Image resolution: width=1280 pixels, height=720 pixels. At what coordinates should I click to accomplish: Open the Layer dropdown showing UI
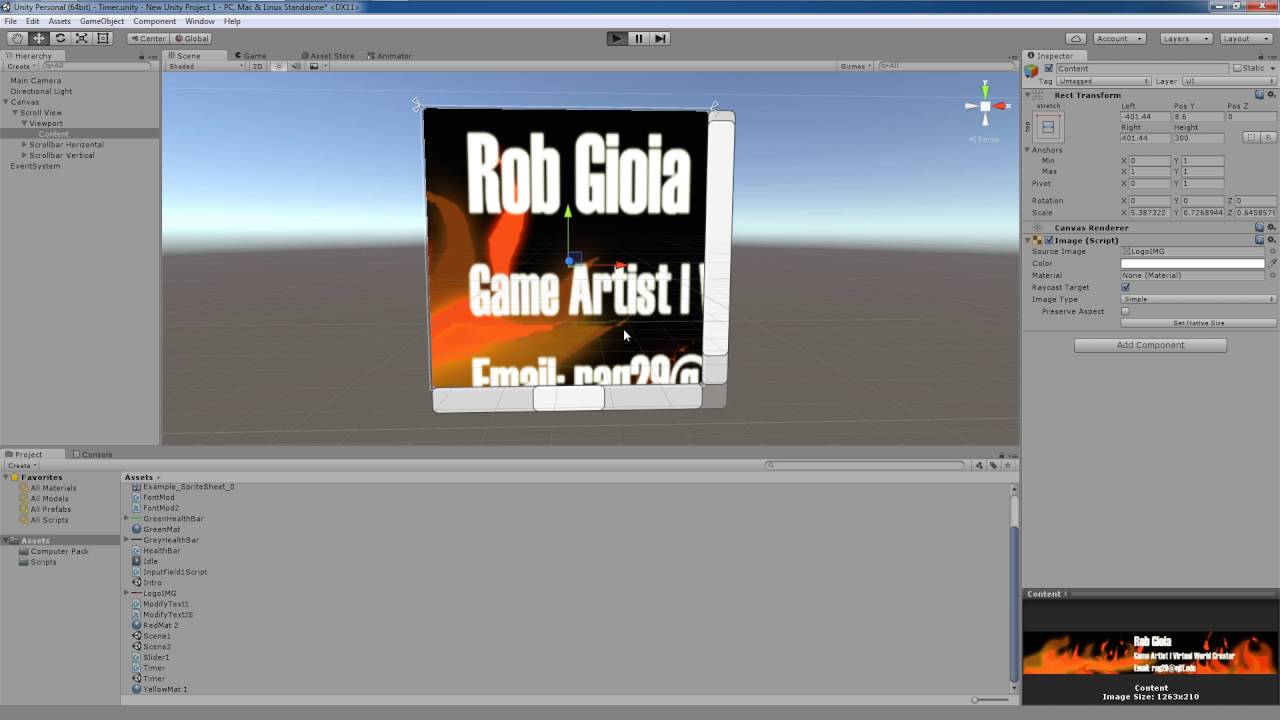click(1229, 81)
